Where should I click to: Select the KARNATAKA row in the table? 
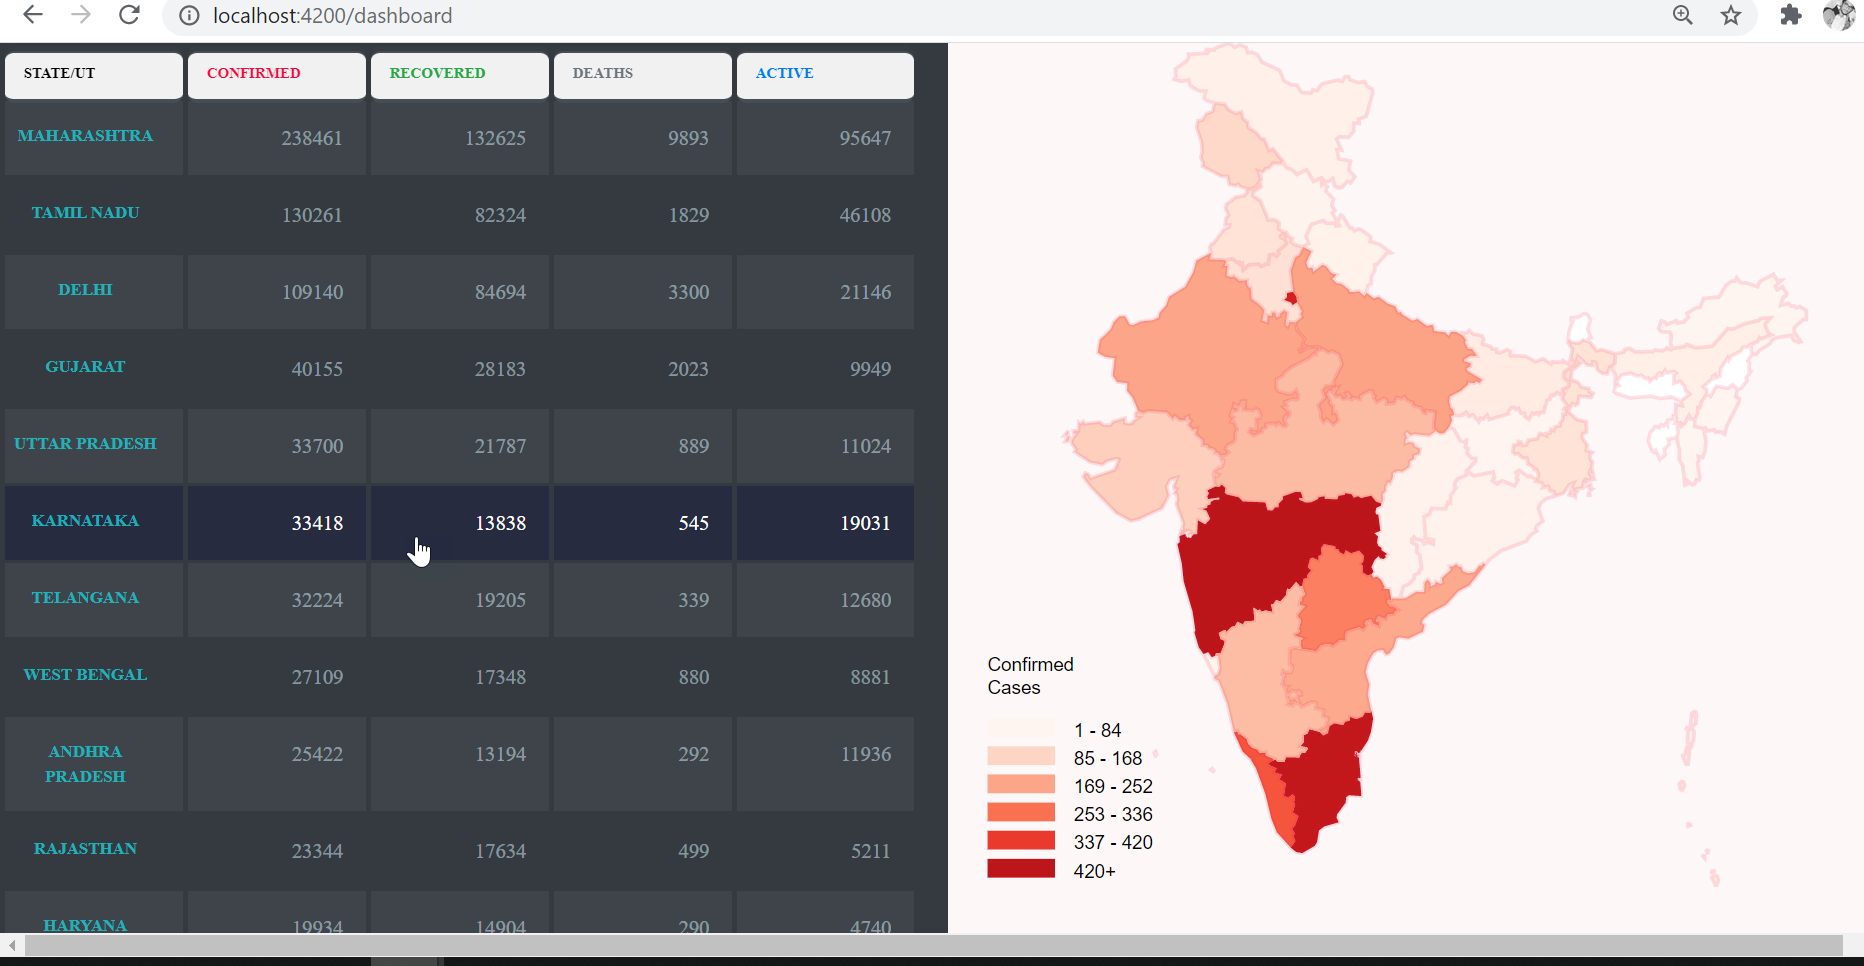pos(85,520)
